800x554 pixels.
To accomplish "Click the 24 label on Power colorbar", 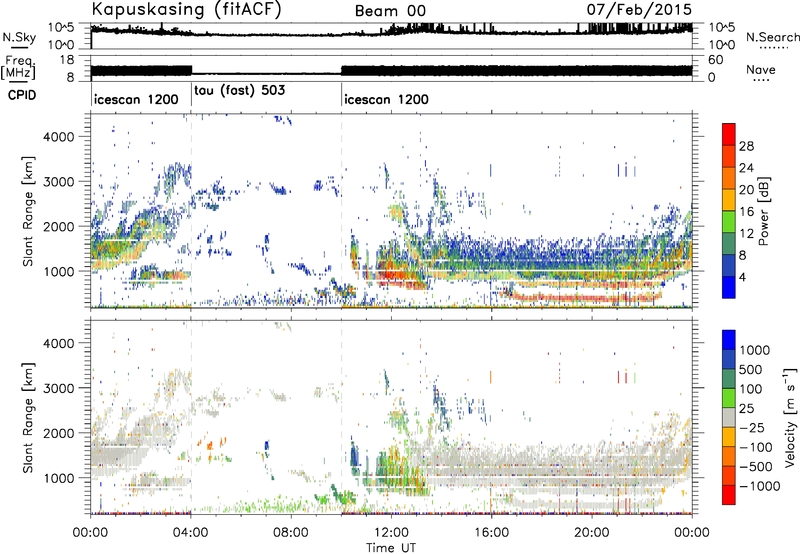I will coord(746,168).
